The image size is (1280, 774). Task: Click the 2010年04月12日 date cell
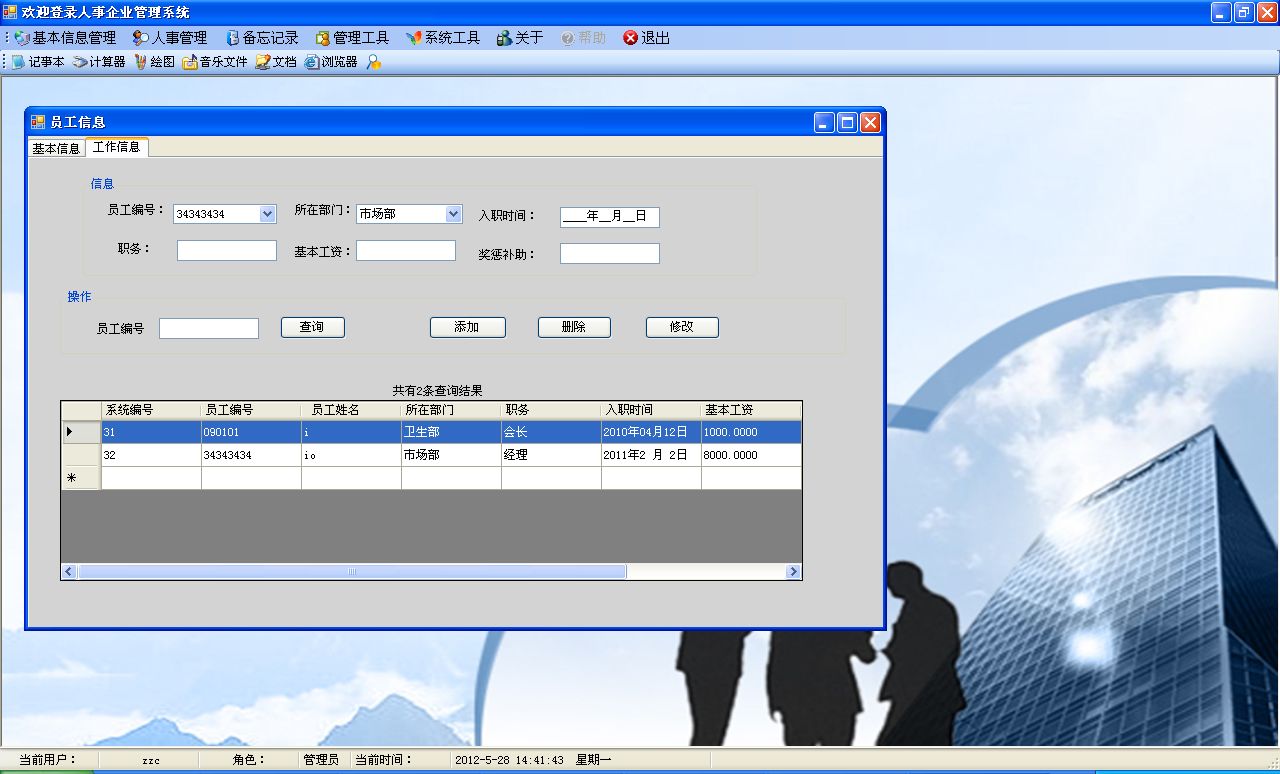[x=651, y=432]
